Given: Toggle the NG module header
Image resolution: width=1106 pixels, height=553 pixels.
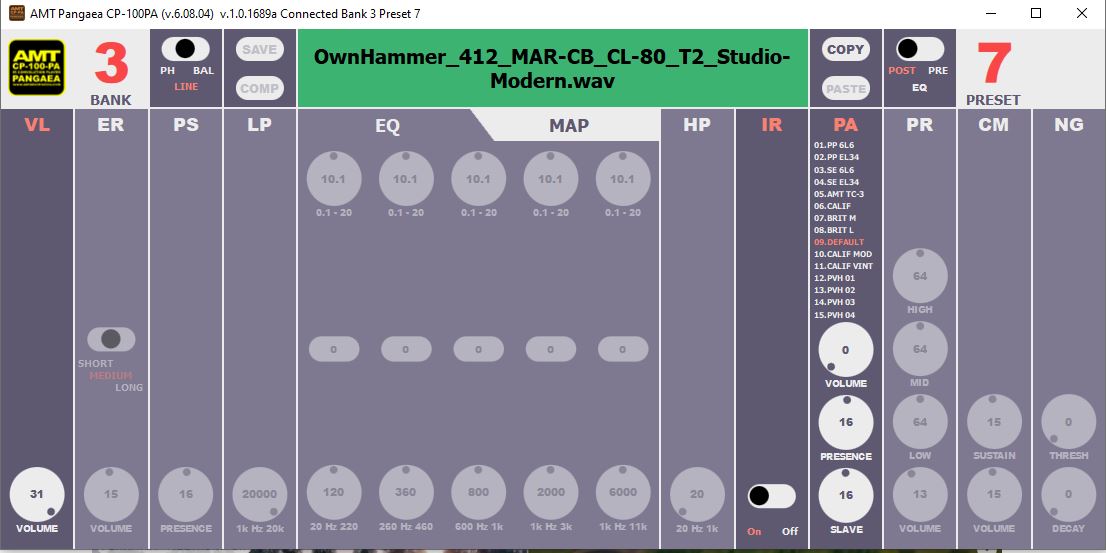Looking at the screenshot, I should click(x=1069, y=125).
